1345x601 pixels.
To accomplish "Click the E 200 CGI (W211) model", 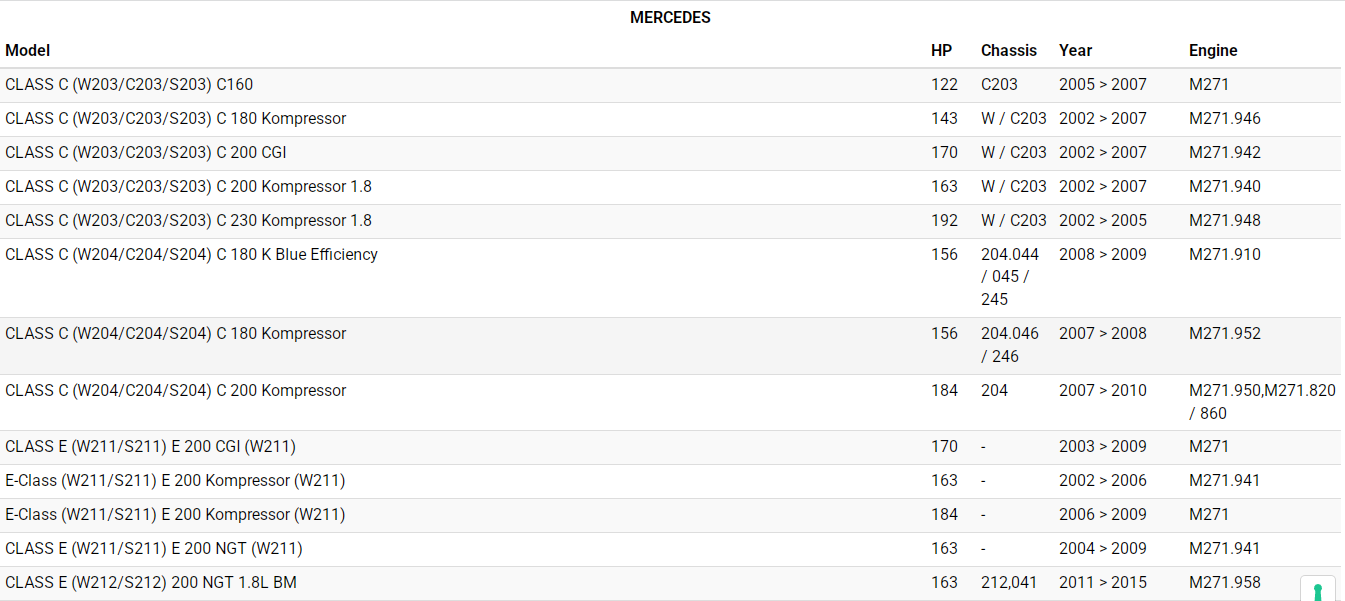I will click(150, 447).
